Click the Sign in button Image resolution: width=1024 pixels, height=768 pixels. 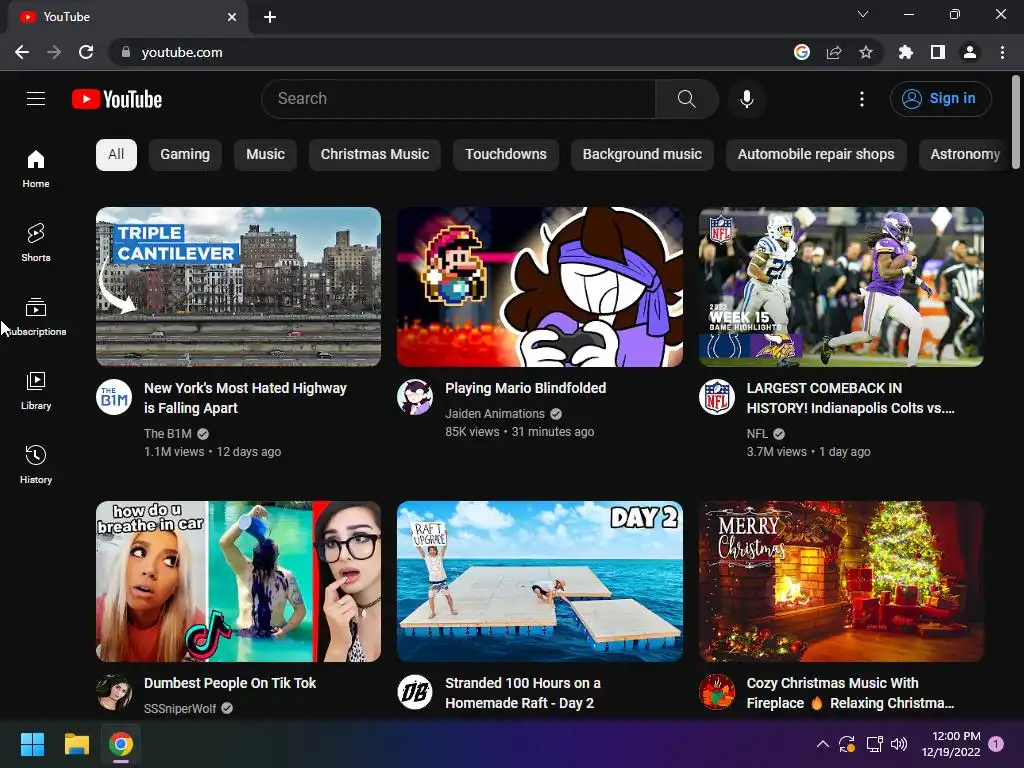(x=940, y=99)
